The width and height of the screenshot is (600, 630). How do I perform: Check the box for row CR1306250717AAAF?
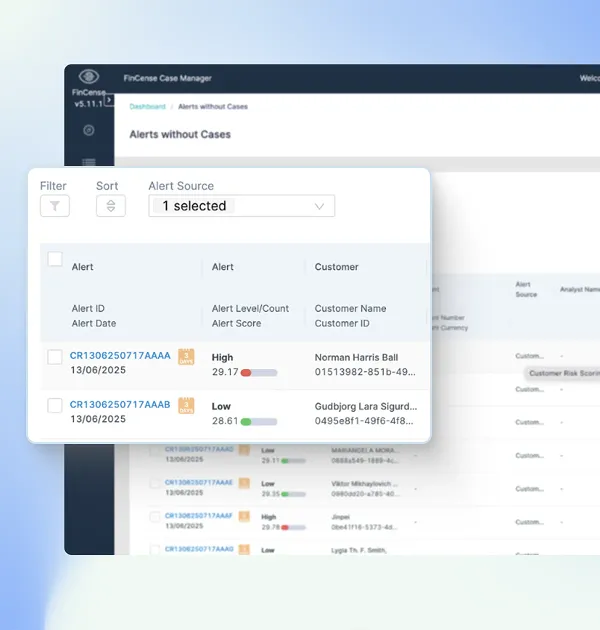155,517
